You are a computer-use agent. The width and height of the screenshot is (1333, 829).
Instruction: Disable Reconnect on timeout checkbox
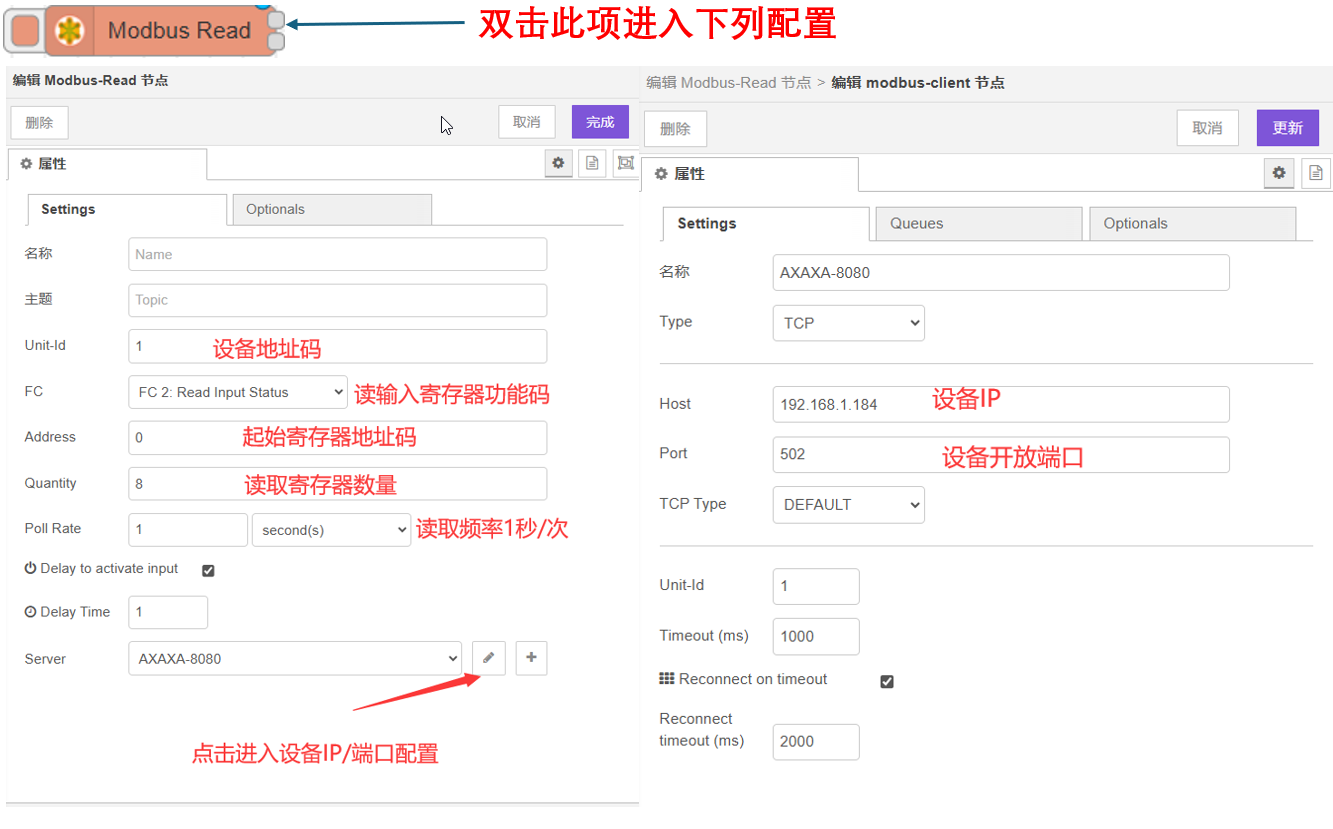pyautogui.click(x=886, y=681)
